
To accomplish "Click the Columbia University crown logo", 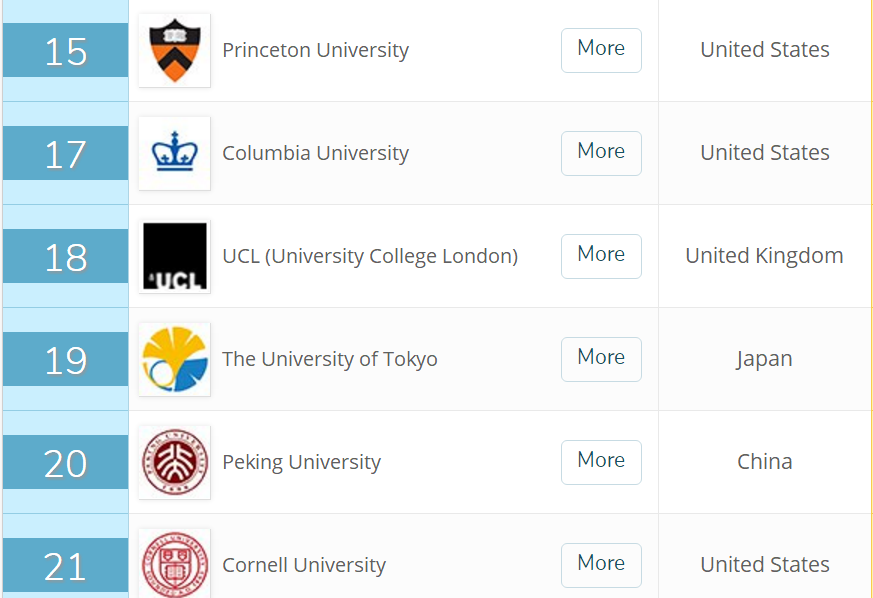I will click(x=174, y=153).
